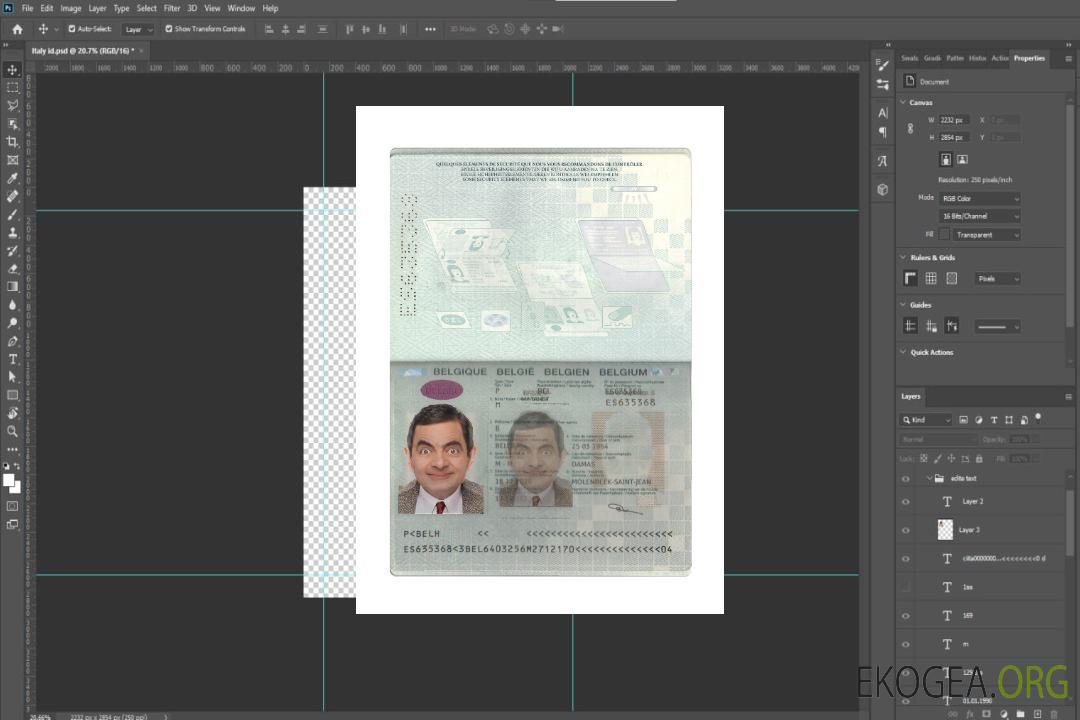The width and height of the screenshot is (1080, 720).
Task: Open the Transparent fill dropdown
Action: (x=987, y=235)
